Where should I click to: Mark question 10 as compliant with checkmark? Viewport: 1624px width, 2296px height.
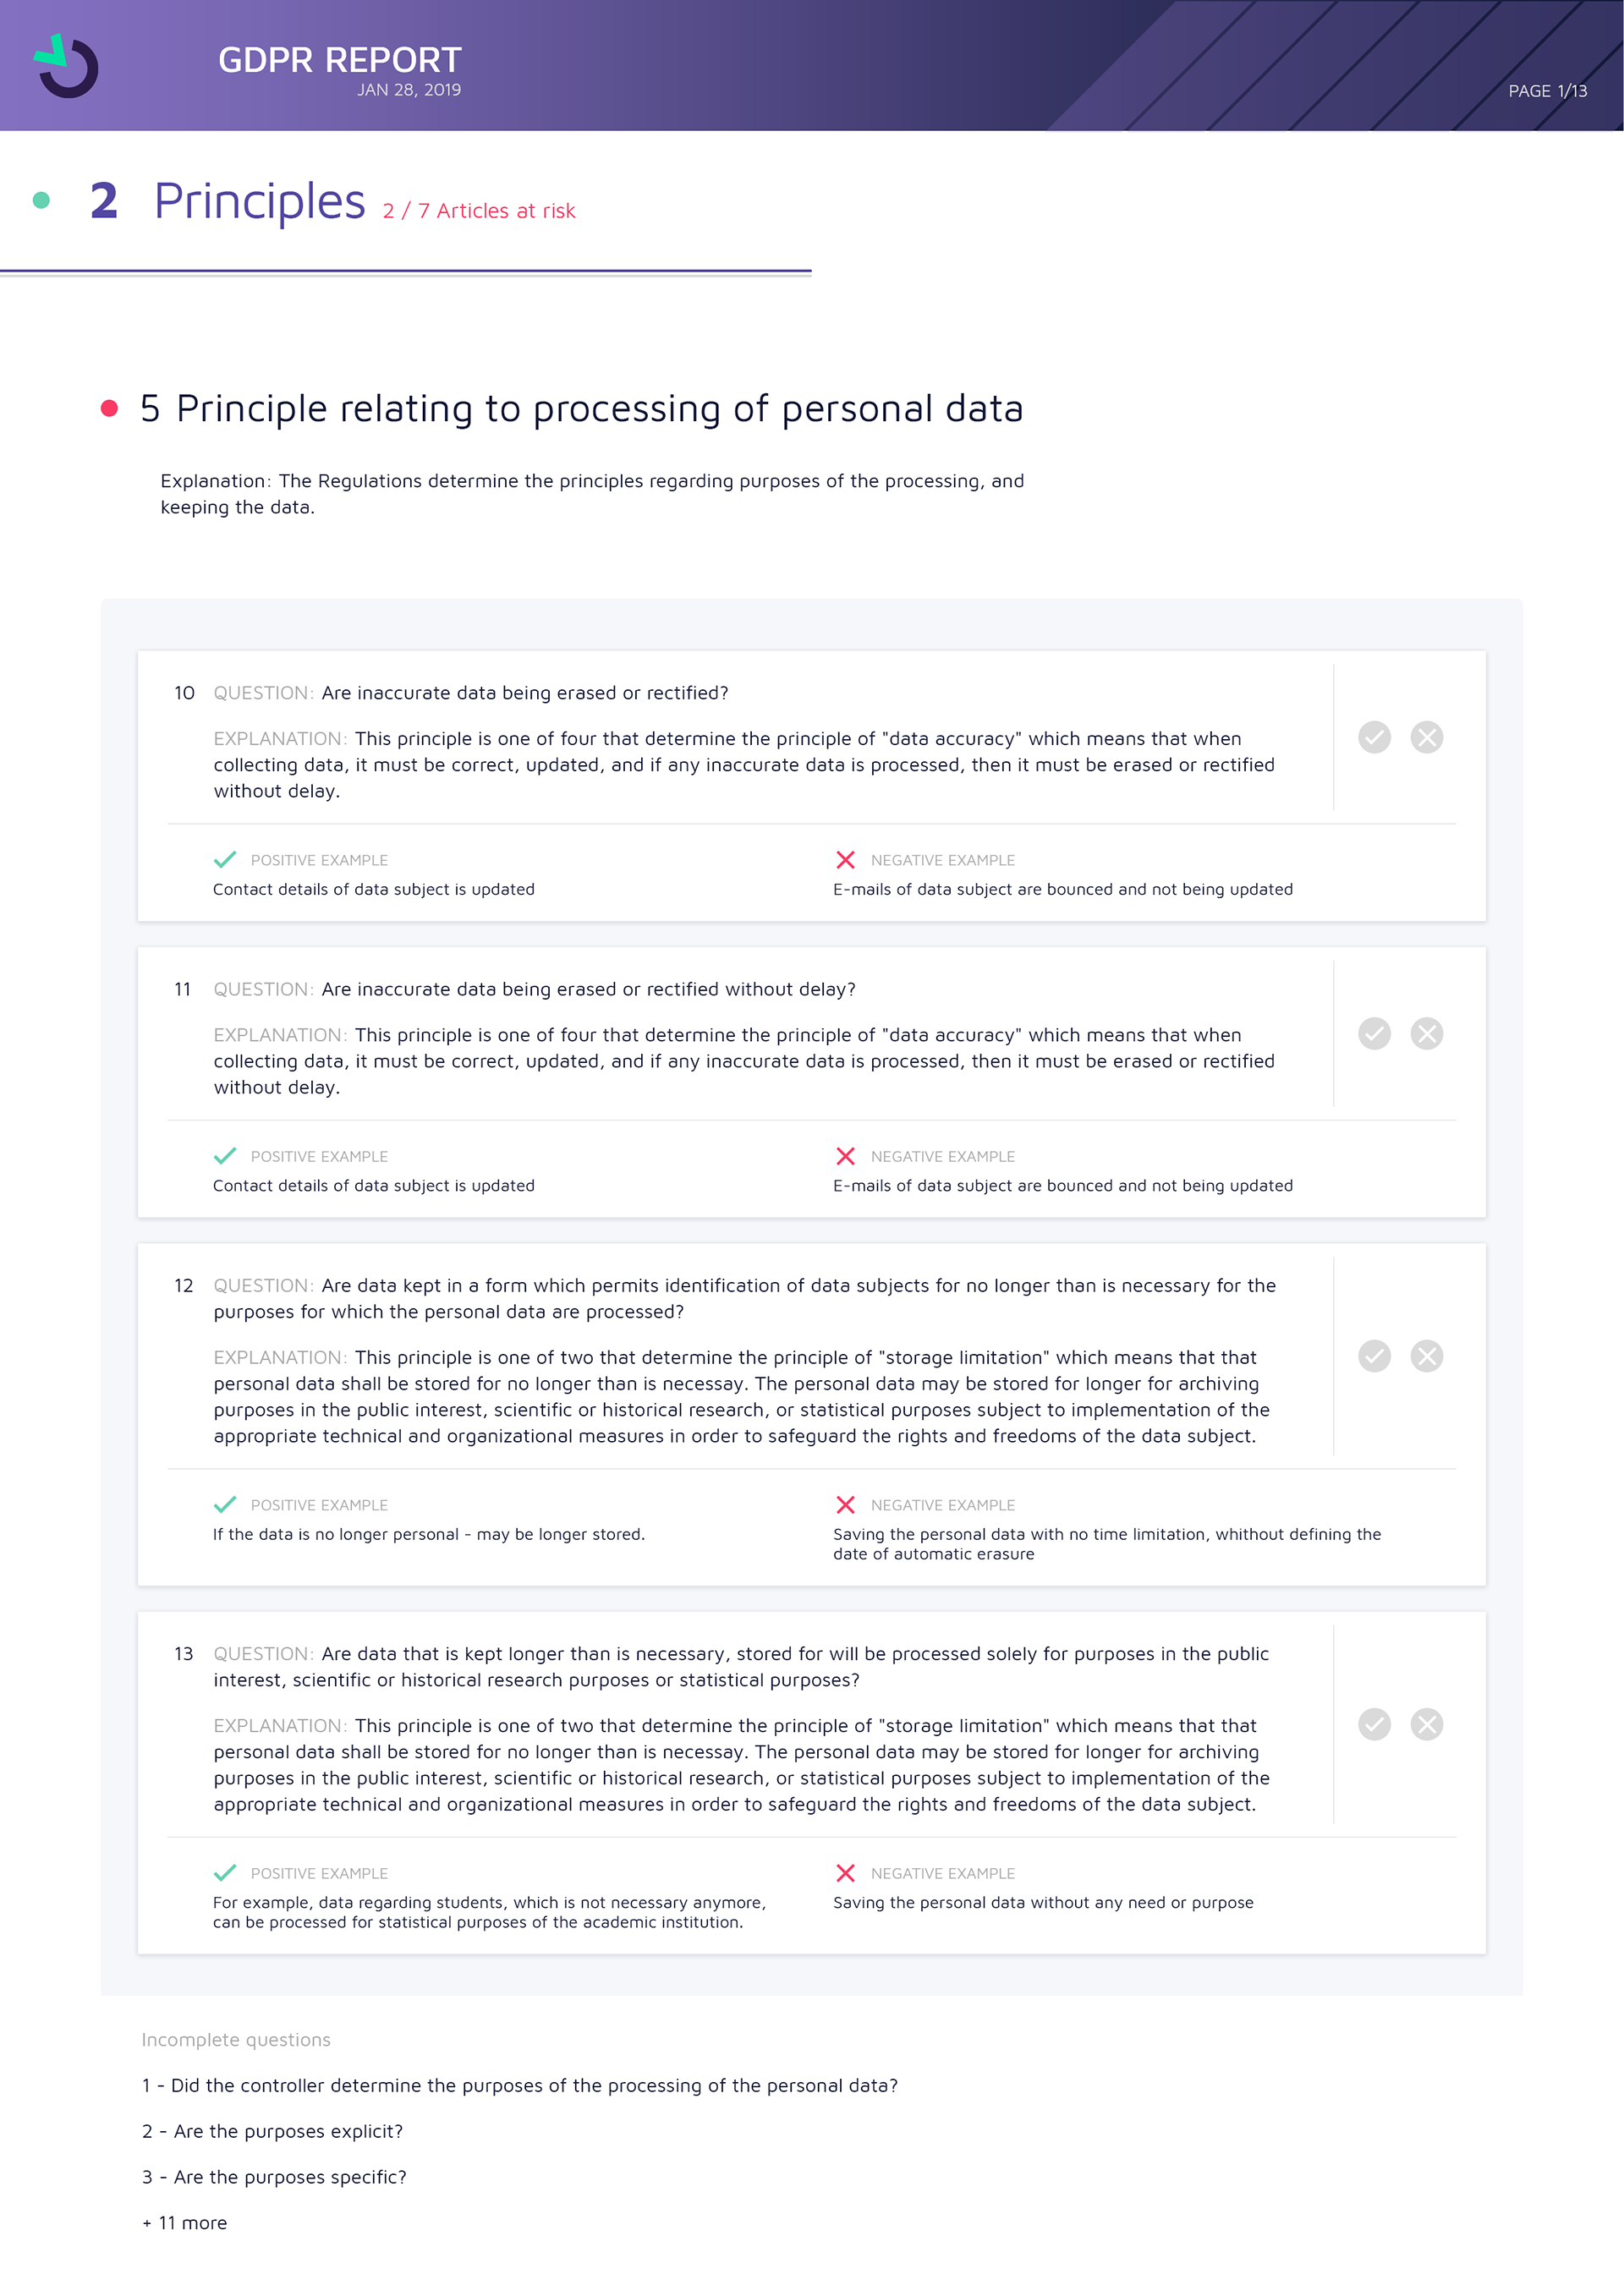pos(1374,737)
